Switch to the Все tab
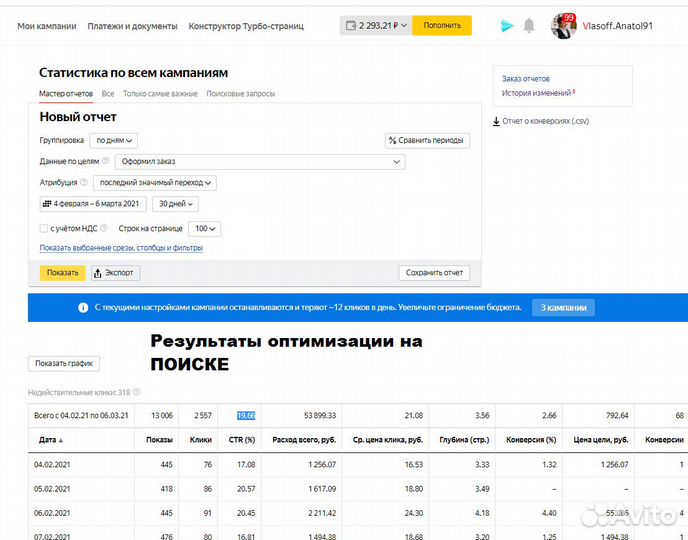 (108, 93)
